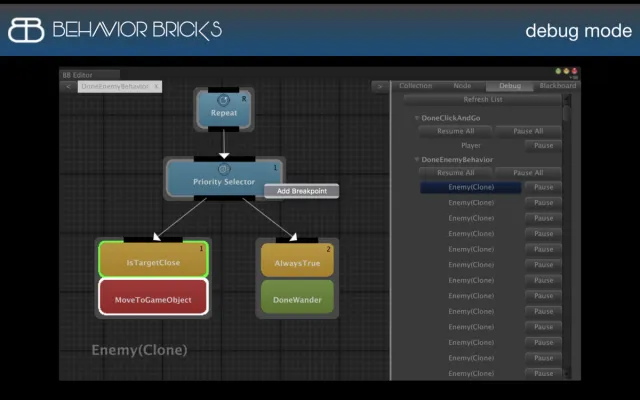This screenshot has height=400, width=640.
Task: Select the AlwaysTrue condition node
Action: [x=297, y=260]
